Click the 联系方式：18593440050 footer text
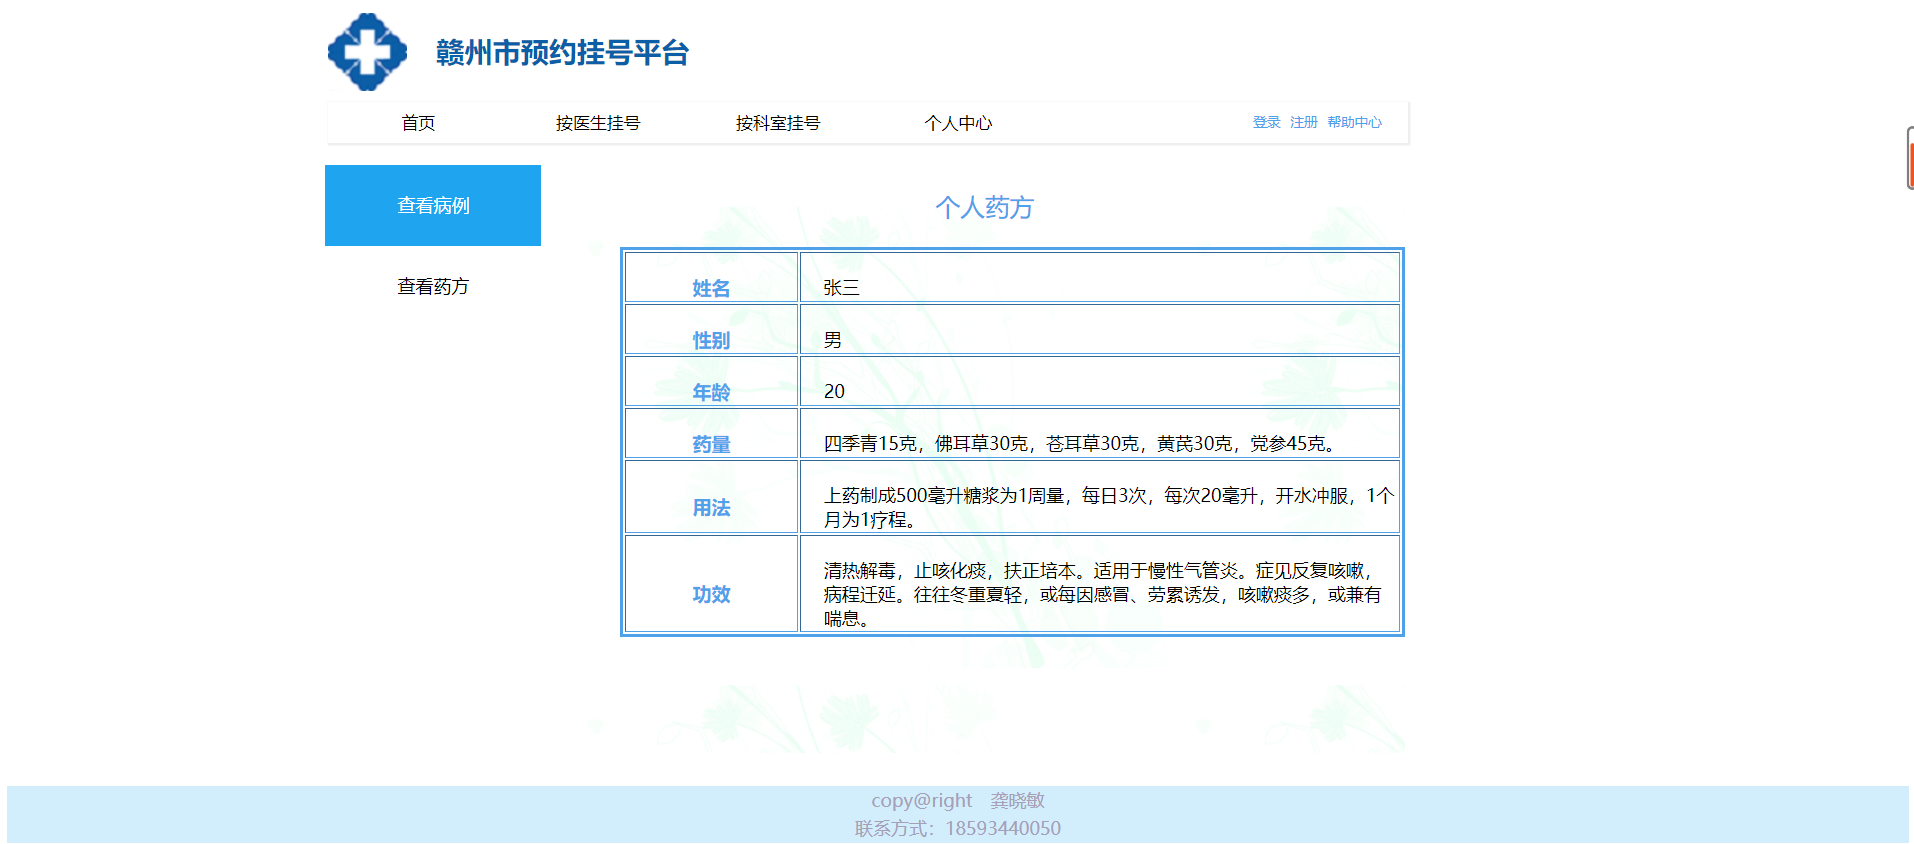This screenshot has width=1914, height=844. 957,828
